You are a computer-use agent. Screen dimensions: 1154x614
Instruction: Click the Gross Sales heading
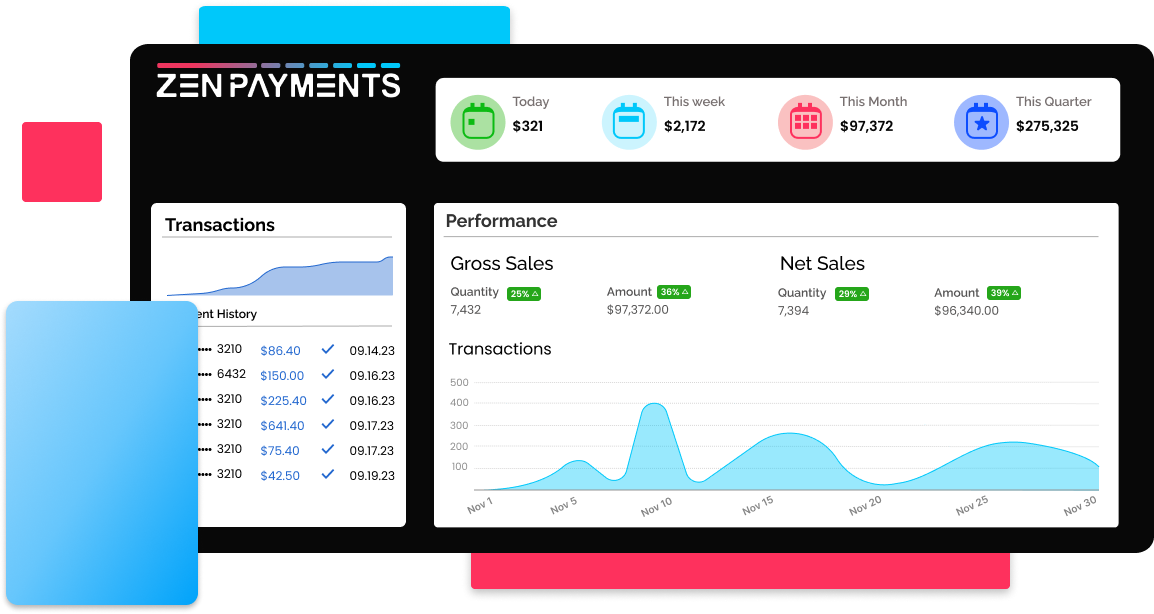point(501,264)
